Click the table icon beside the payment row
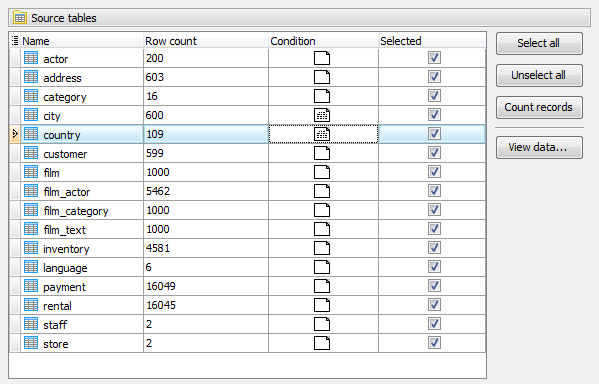Screen dimensions: 599x384 pos(31,286)
